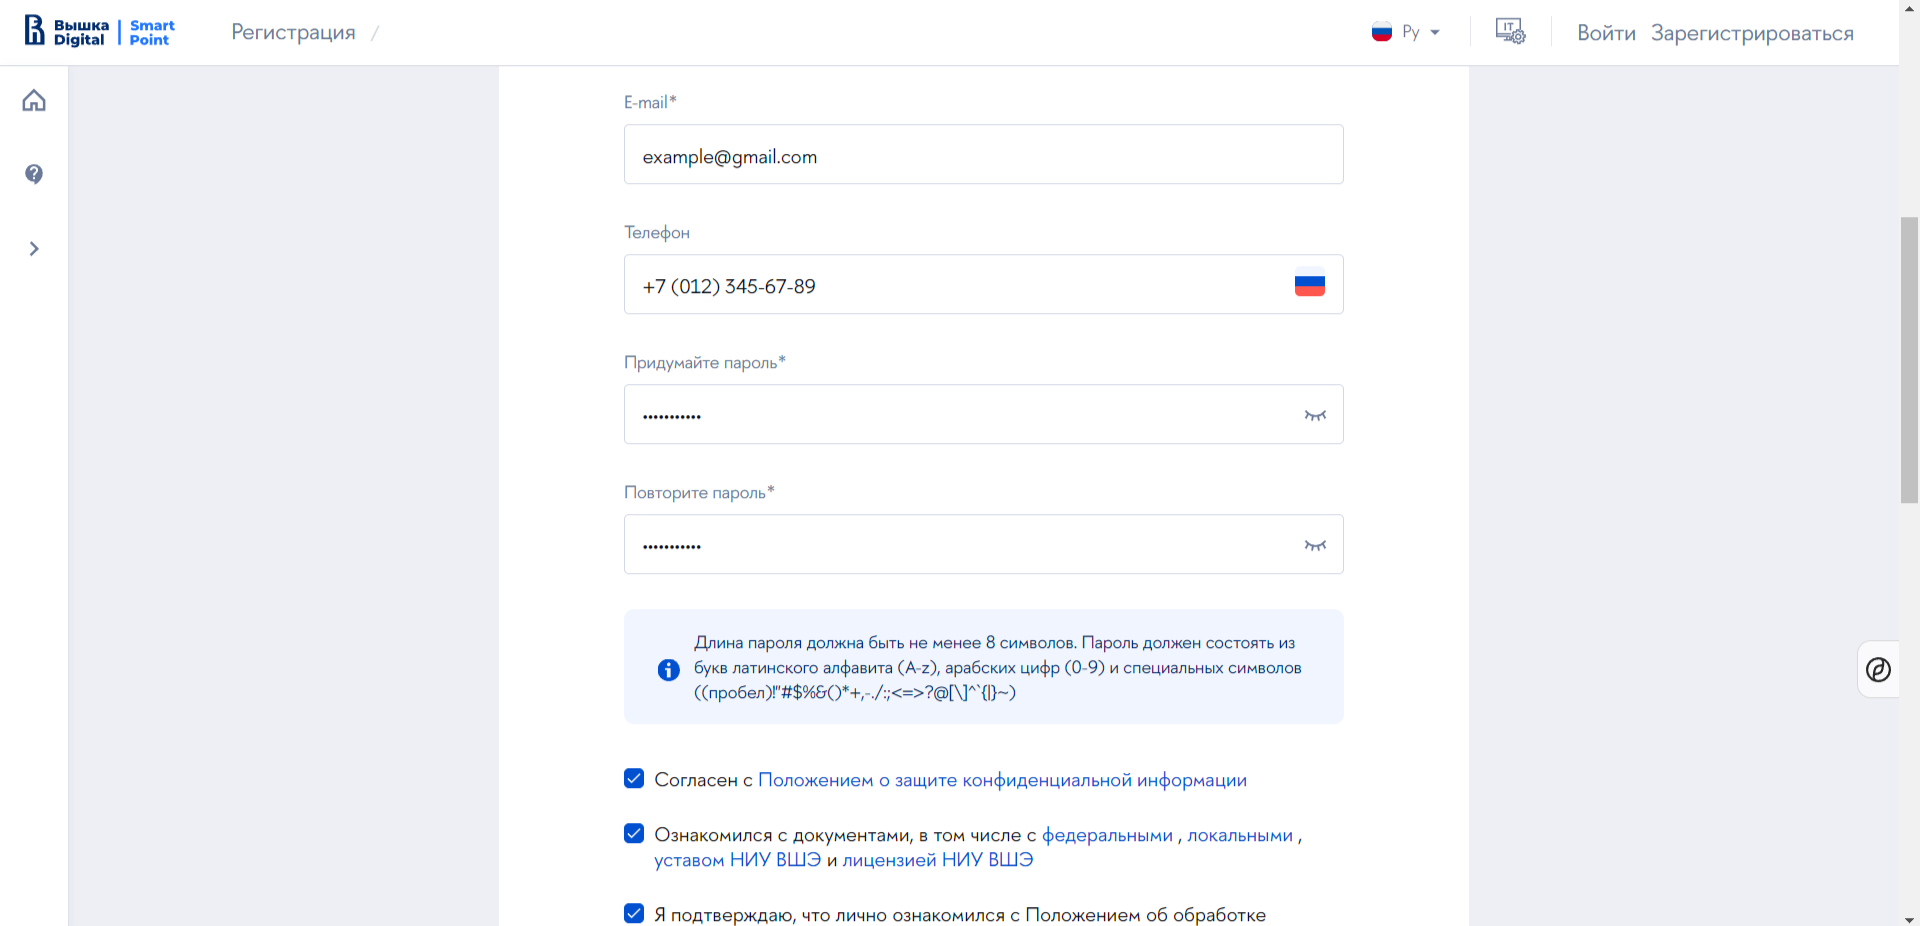The image size is (1920, 926).
Task: Click the blue info icon in password hint
Action: pos(669,670)
